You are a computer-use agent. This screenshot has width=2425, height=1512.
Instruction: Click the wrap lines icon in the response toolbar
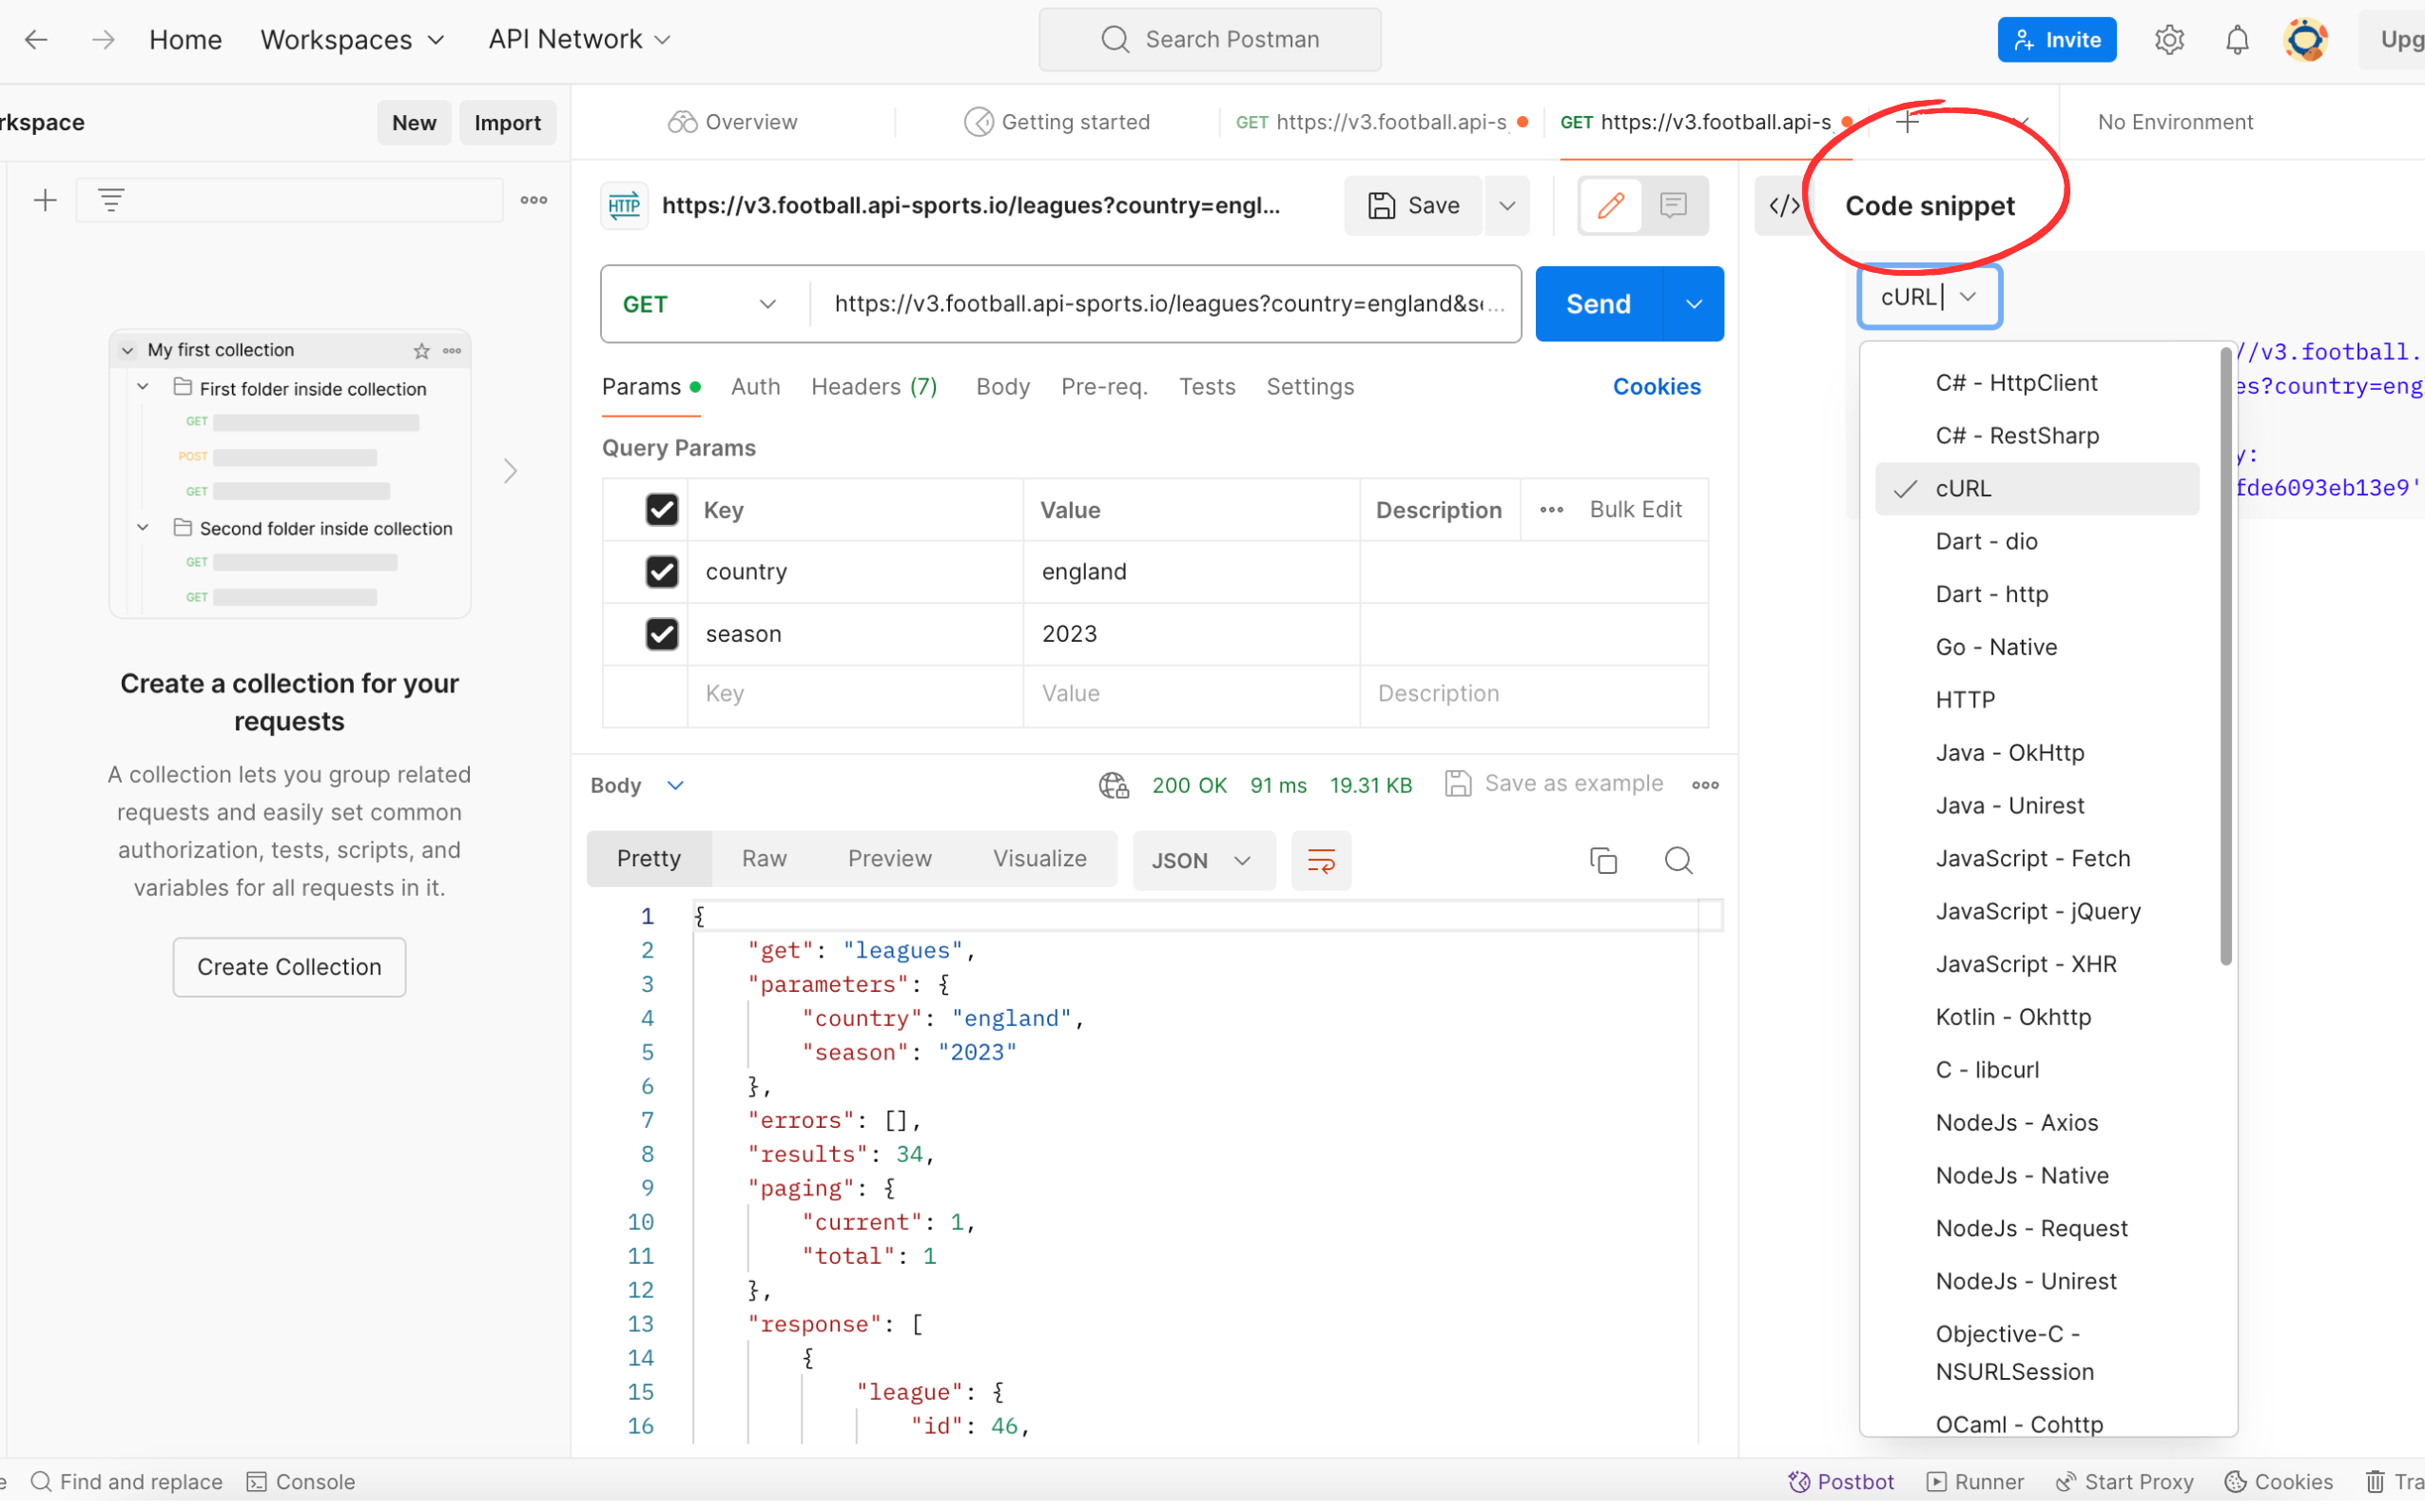[1321, 860]
